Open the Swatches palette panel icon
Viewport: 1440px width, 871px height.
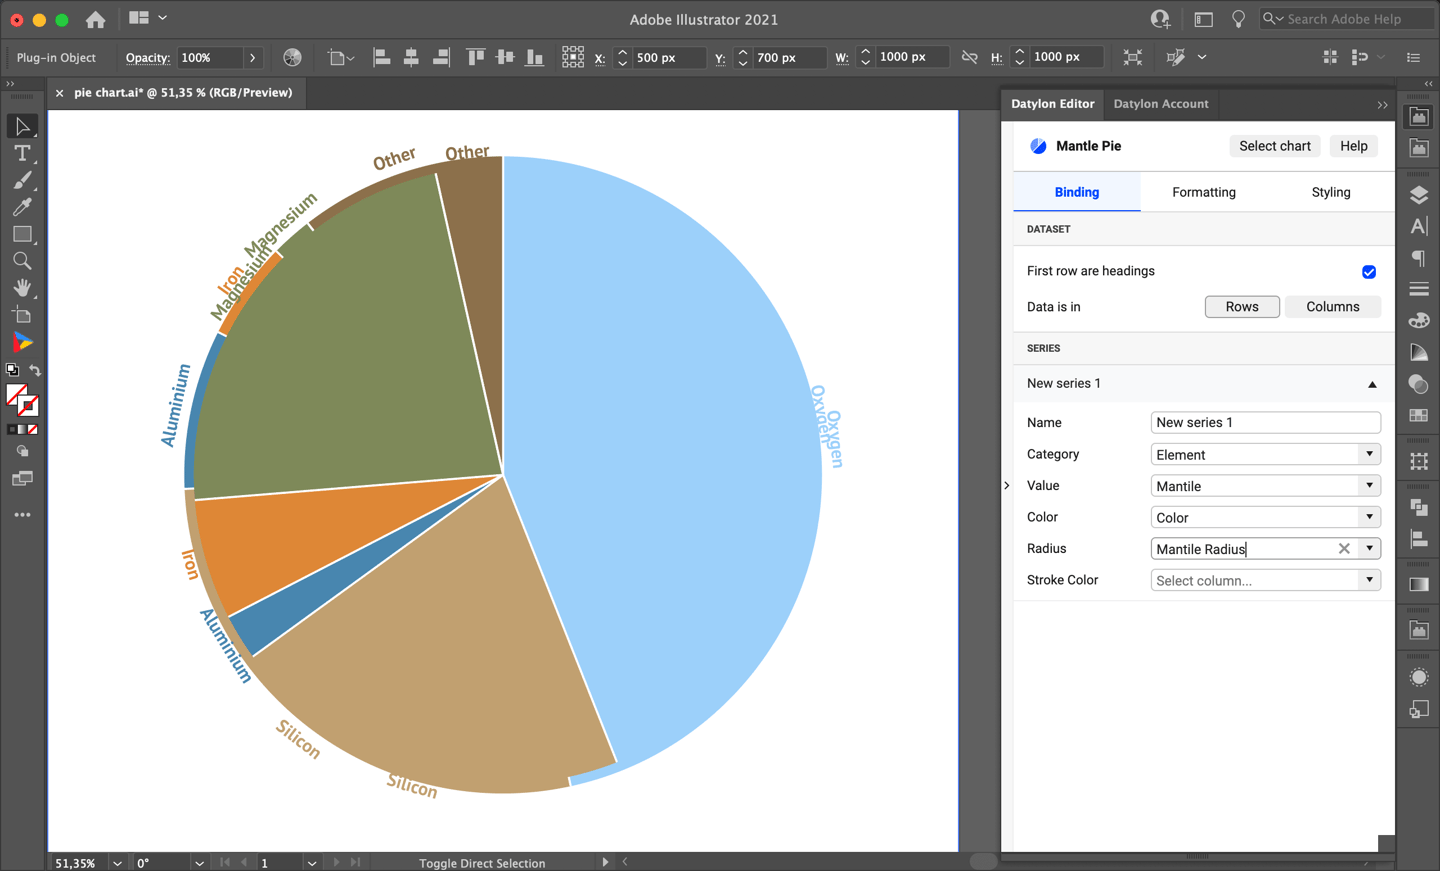[1418, 320]
